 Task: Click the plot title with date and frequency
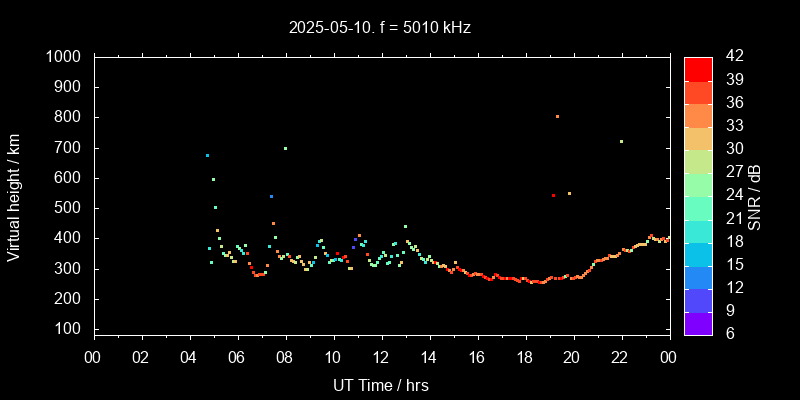pos(378,27)
